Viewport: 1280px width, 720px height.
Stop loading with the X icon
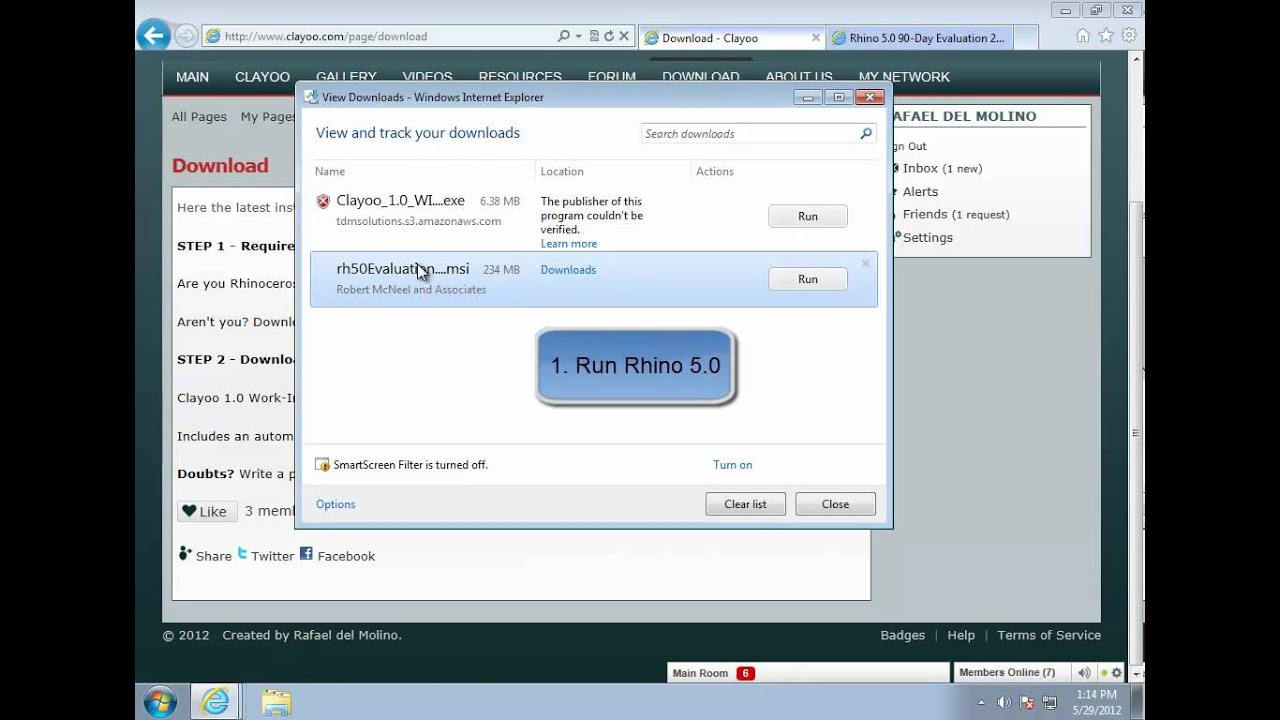(x=624, y=36)
